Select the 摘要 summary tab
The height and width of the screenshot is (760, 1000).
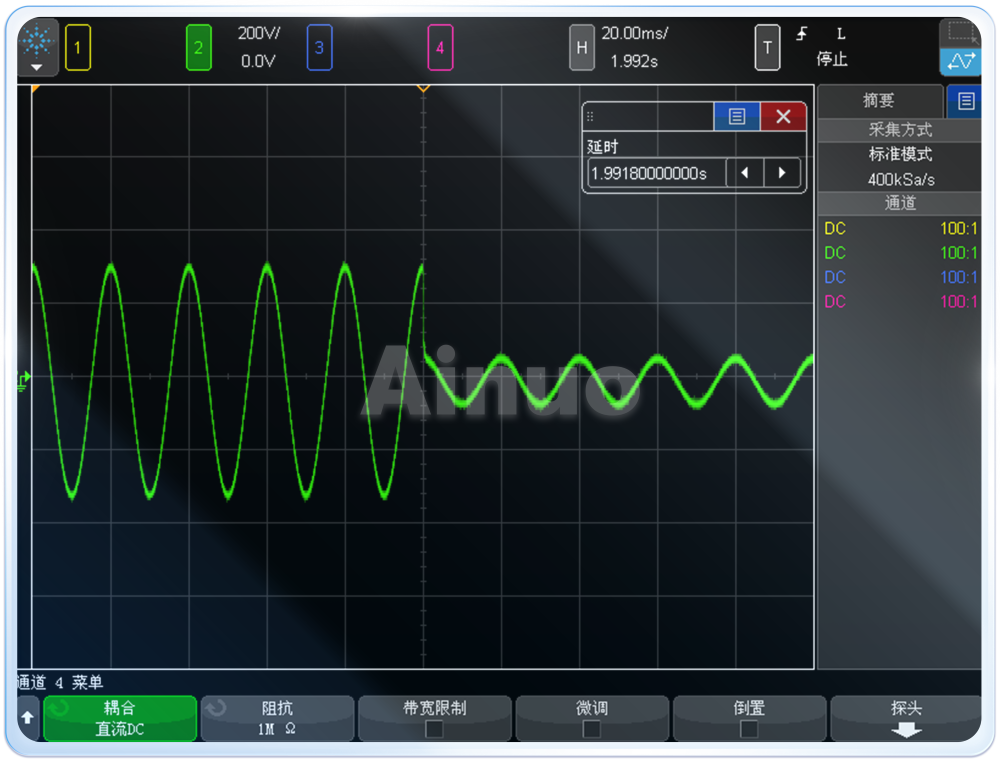[879, 101]
